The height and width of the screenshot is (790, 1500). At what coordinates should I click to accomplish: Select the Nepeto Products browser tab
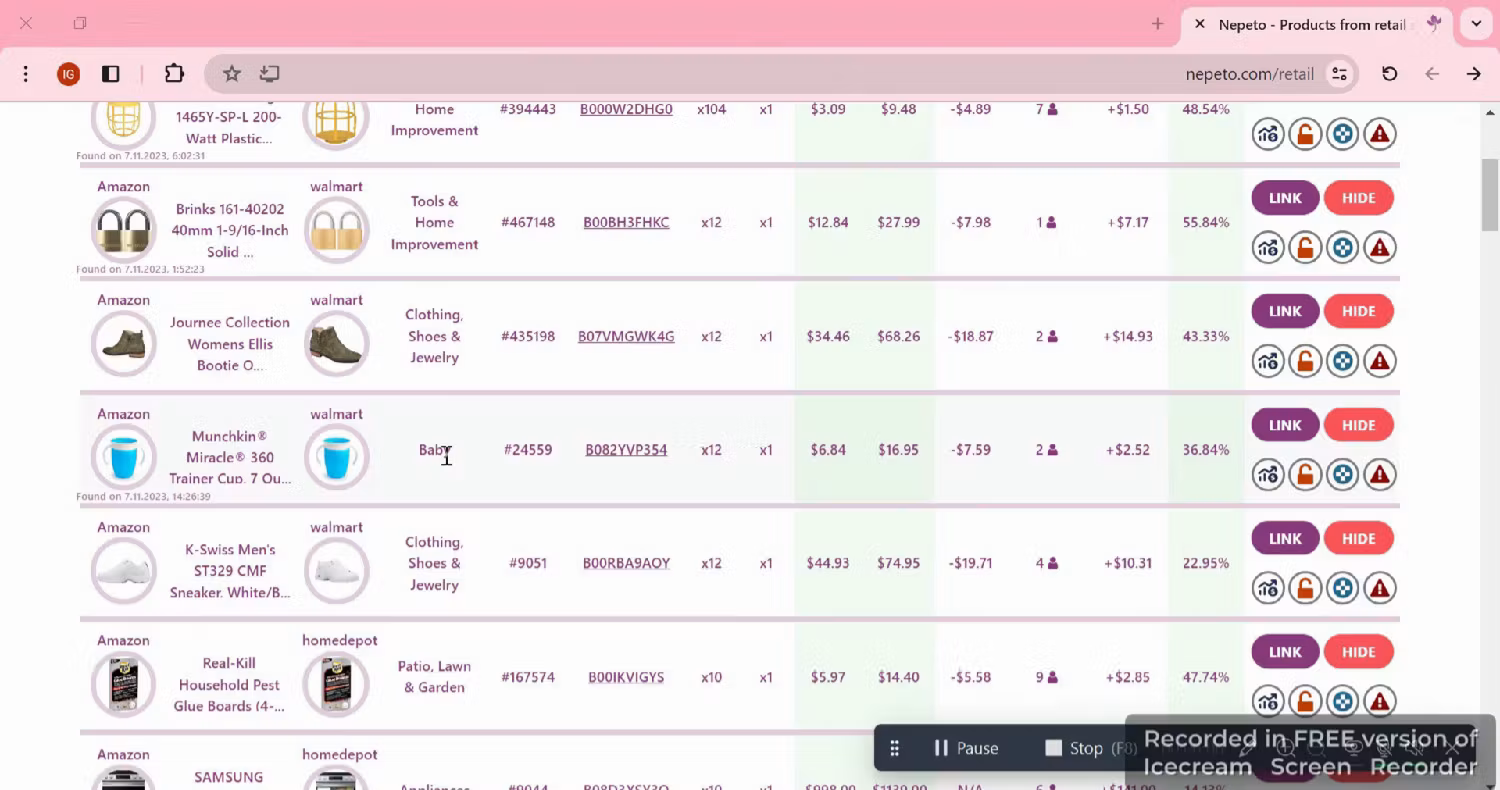[1310, 24]
